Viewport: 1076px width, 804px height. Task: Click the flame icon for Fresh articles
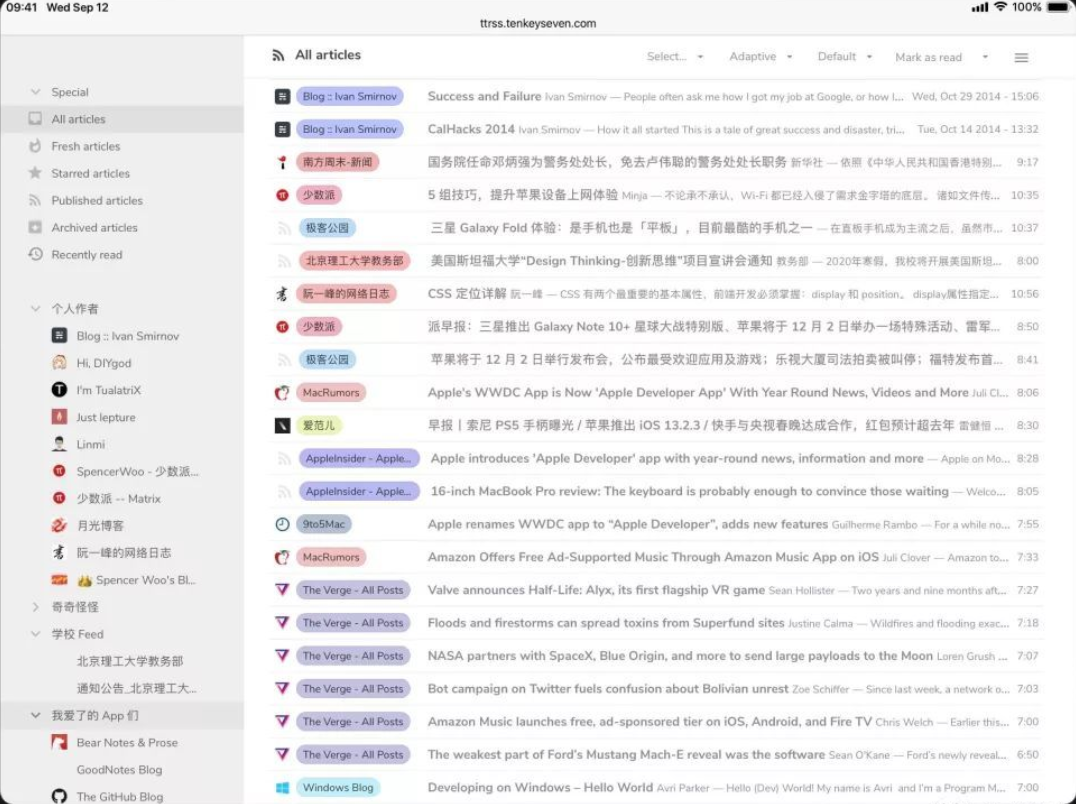point(35,146)
